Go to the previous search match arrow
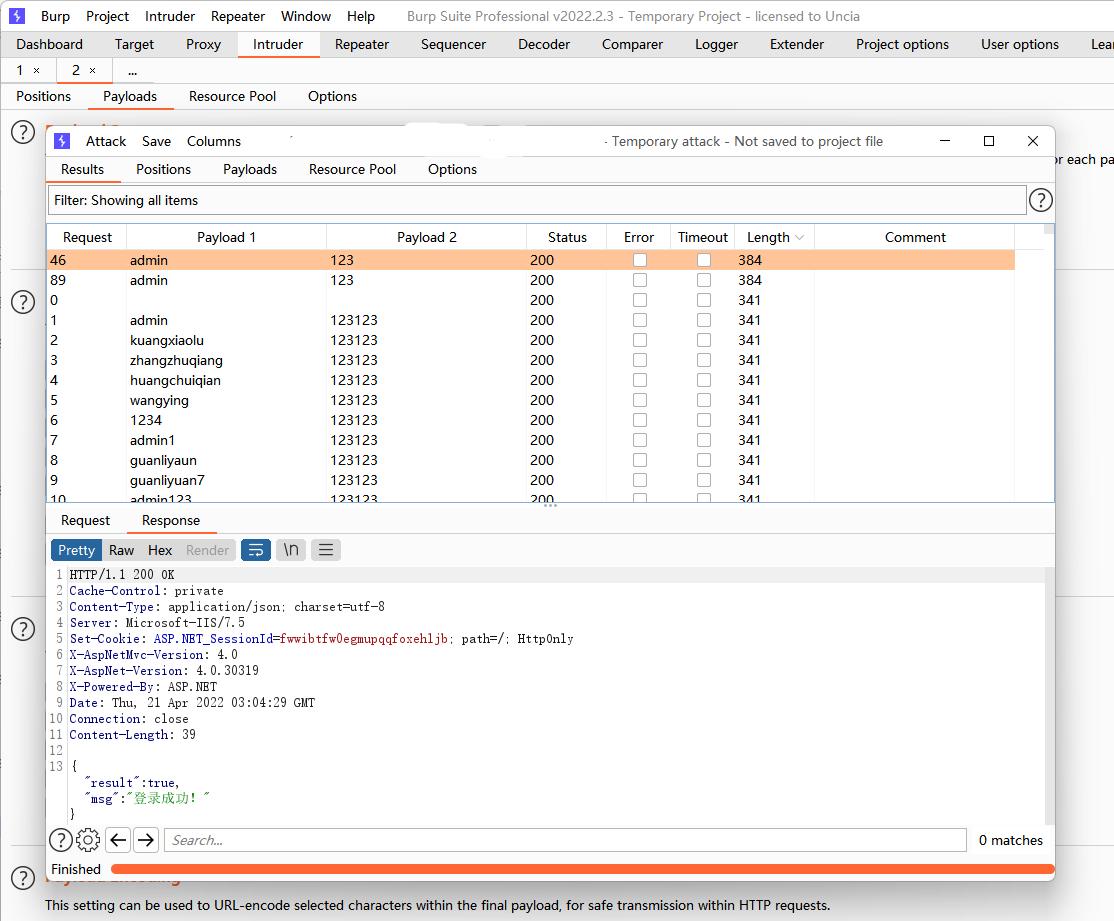 click(x=118, y=840)
